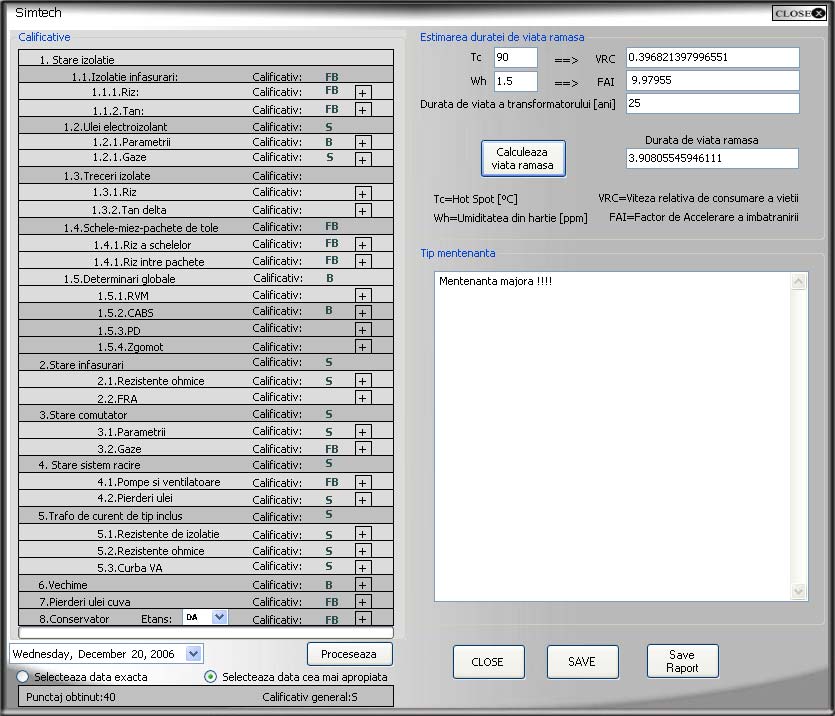Image resolution: width=835 pixels, height=716 pixels.
Task: Open plus button for 1.3.1.Riz
Action: tap(363, 193)
